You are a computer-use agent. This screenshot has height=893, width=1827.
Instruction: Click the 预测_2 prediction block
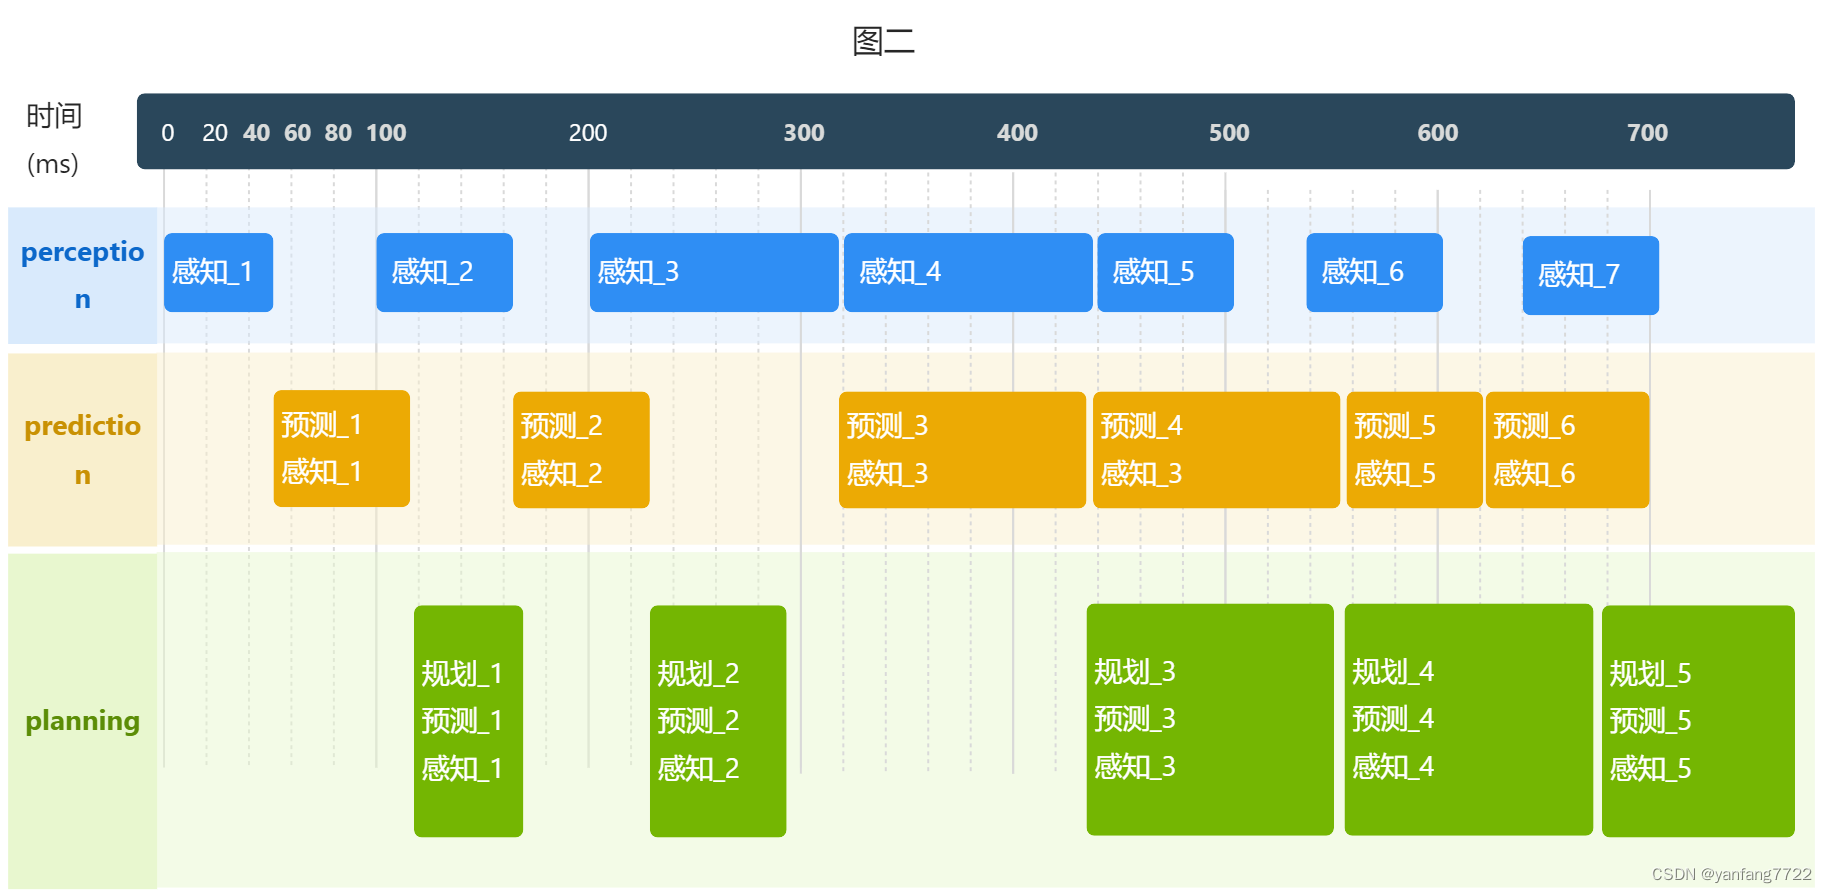pyautogui.click(x=581, y=450)
